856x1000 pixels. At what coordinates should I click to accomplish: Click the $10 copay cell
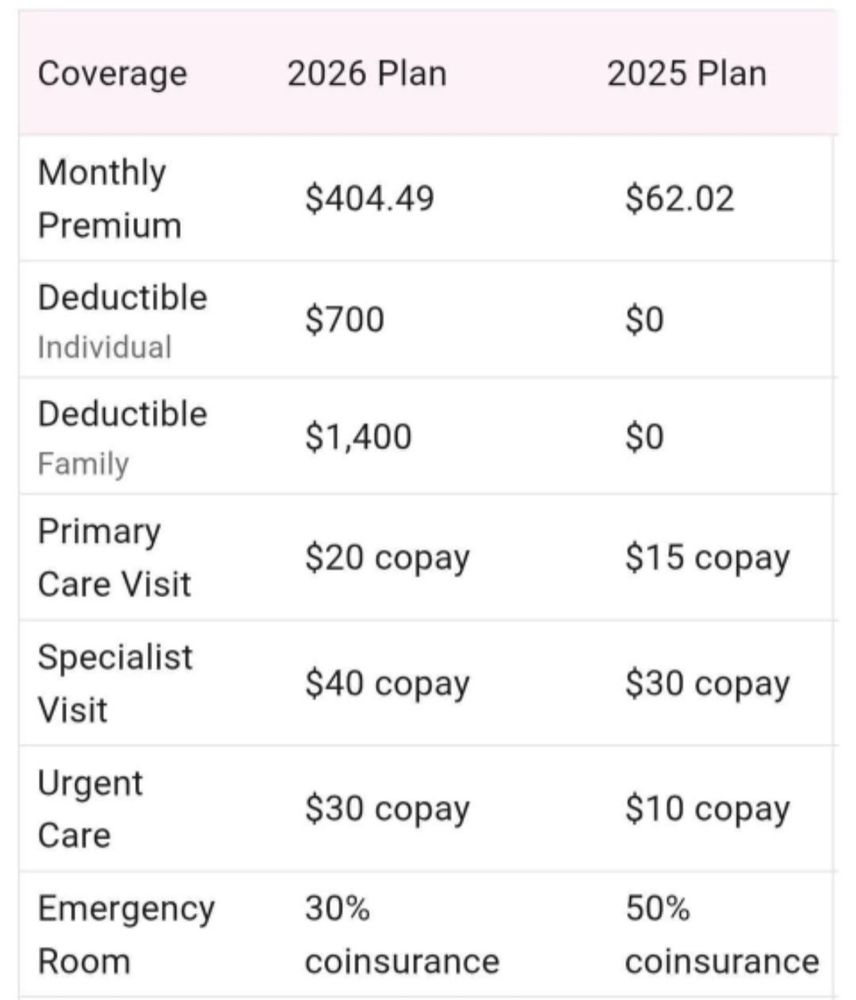pyautogui.click(x=707, y=809)
